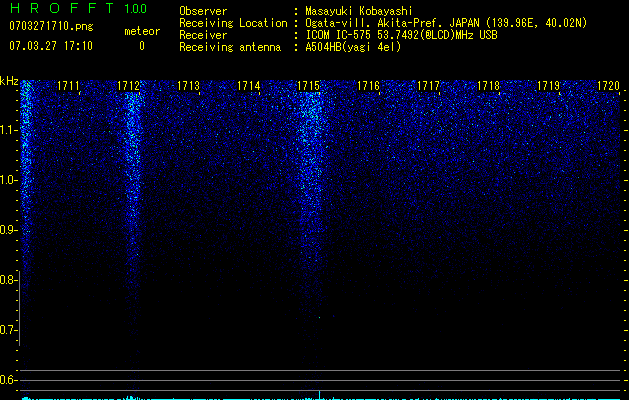Image resolution: width=629 pixels, height=400 pixels.
Task: Select the file name 0703271710.png
Action: click(51, 27)
